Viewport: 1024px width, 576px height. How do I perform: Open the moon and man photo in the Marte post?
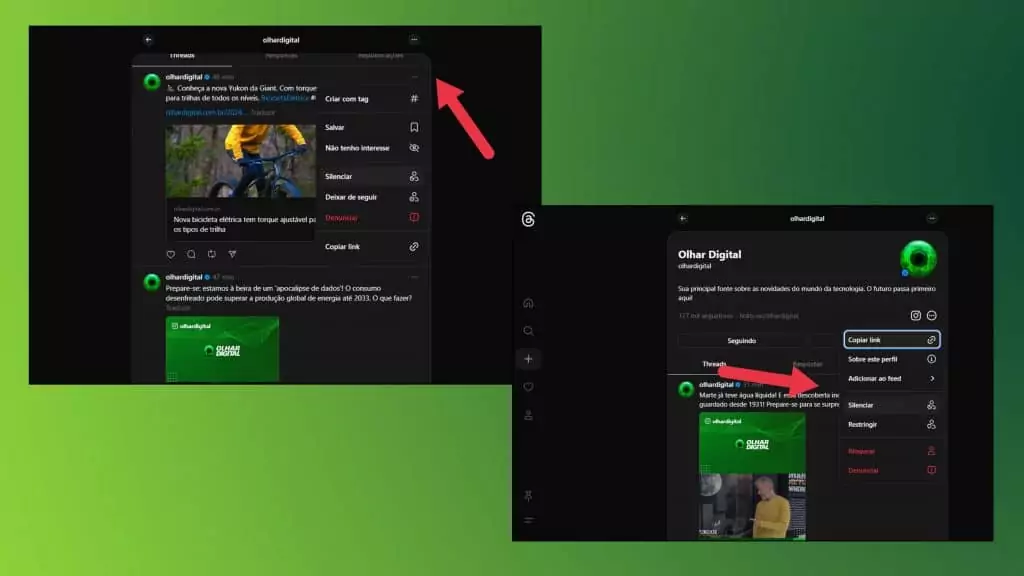click(x=752, y=507)
